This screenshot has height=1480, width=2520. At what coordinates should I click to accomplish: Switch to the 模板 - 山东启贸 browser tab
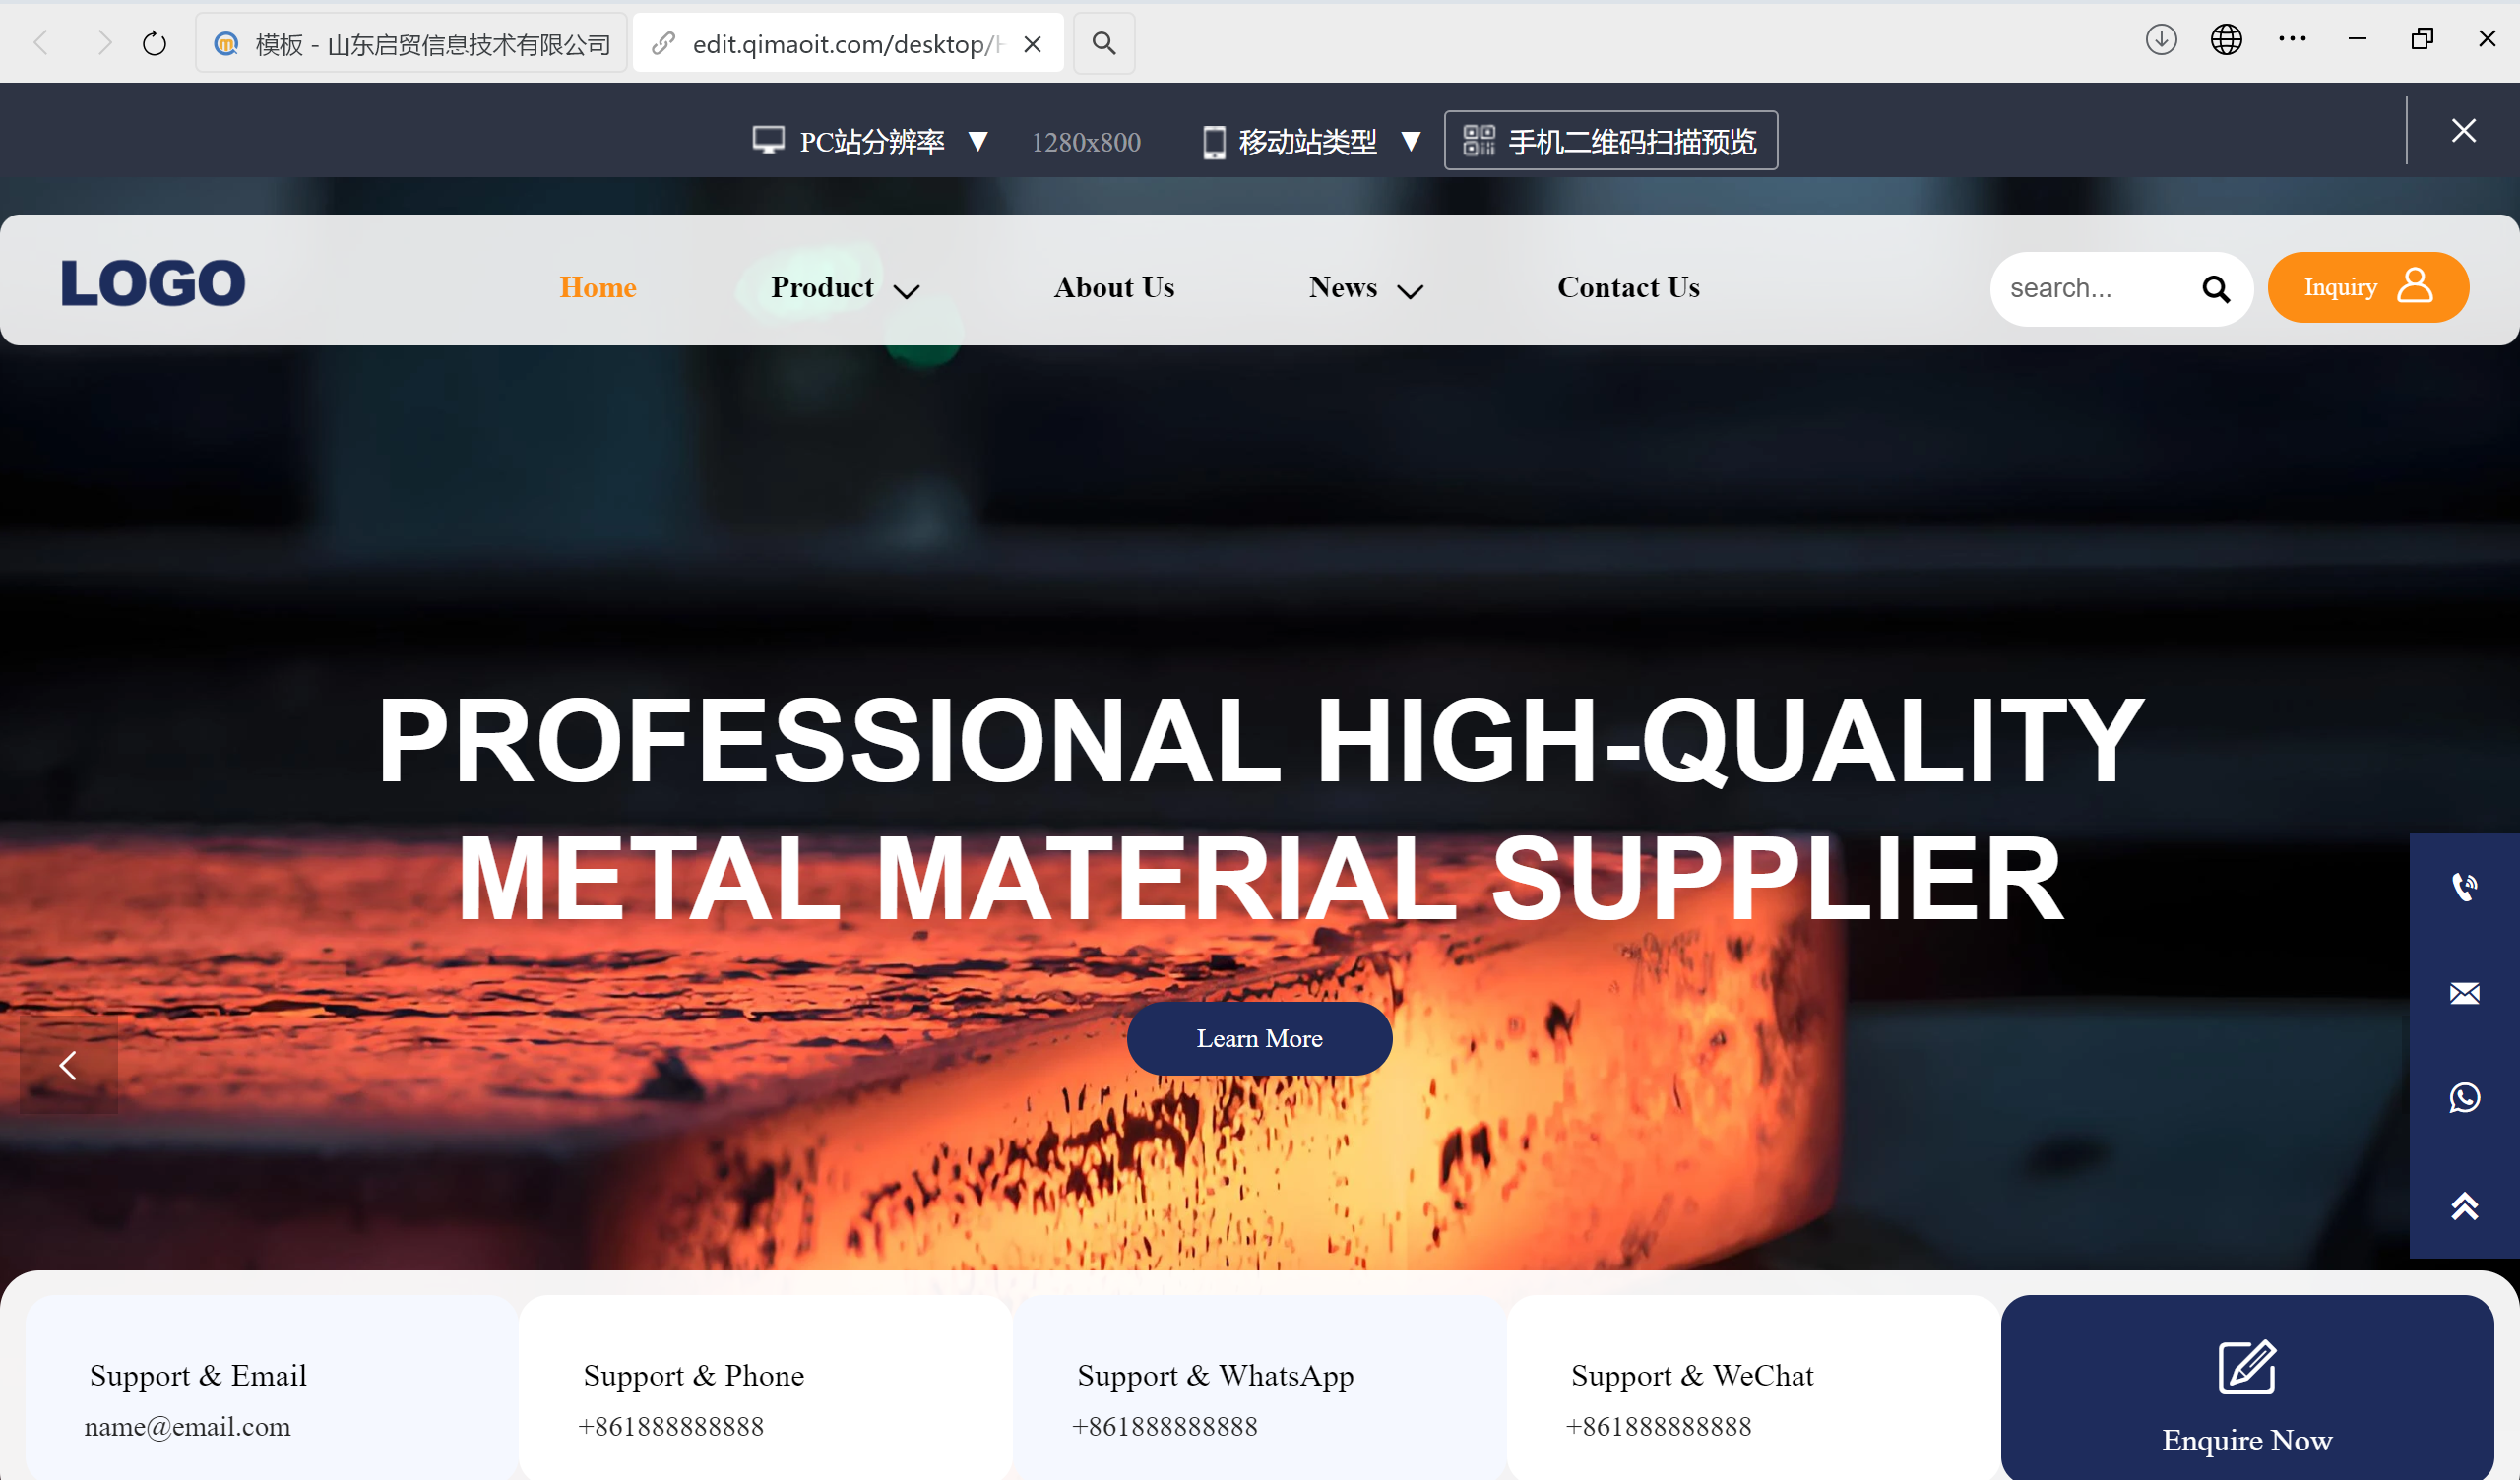coord(413,44)
